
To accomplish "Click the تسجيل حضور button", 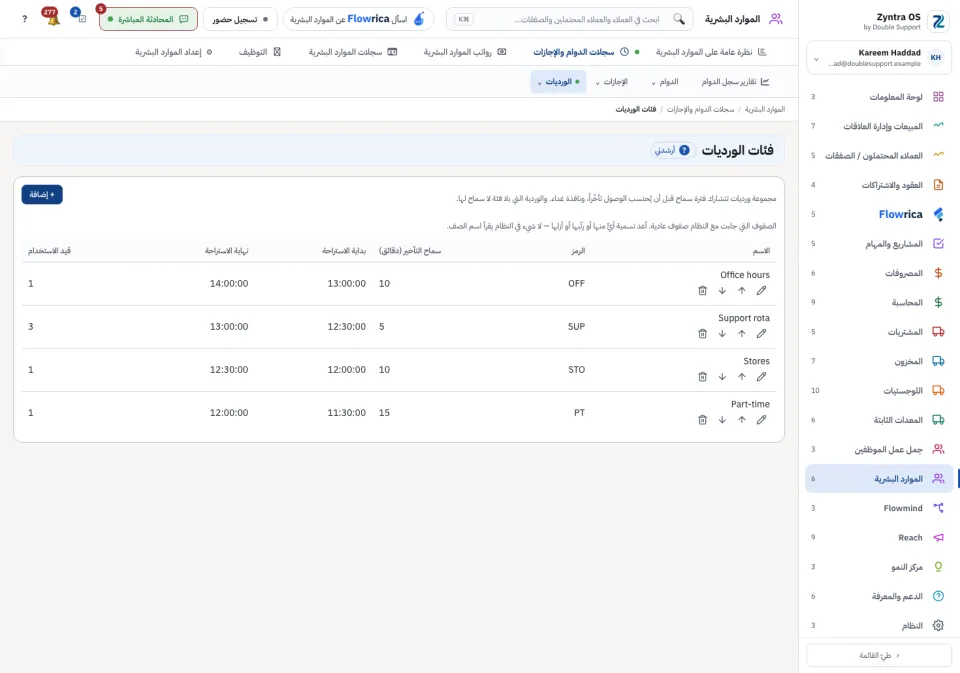I will pyautogui.click(x=240, y=19).
